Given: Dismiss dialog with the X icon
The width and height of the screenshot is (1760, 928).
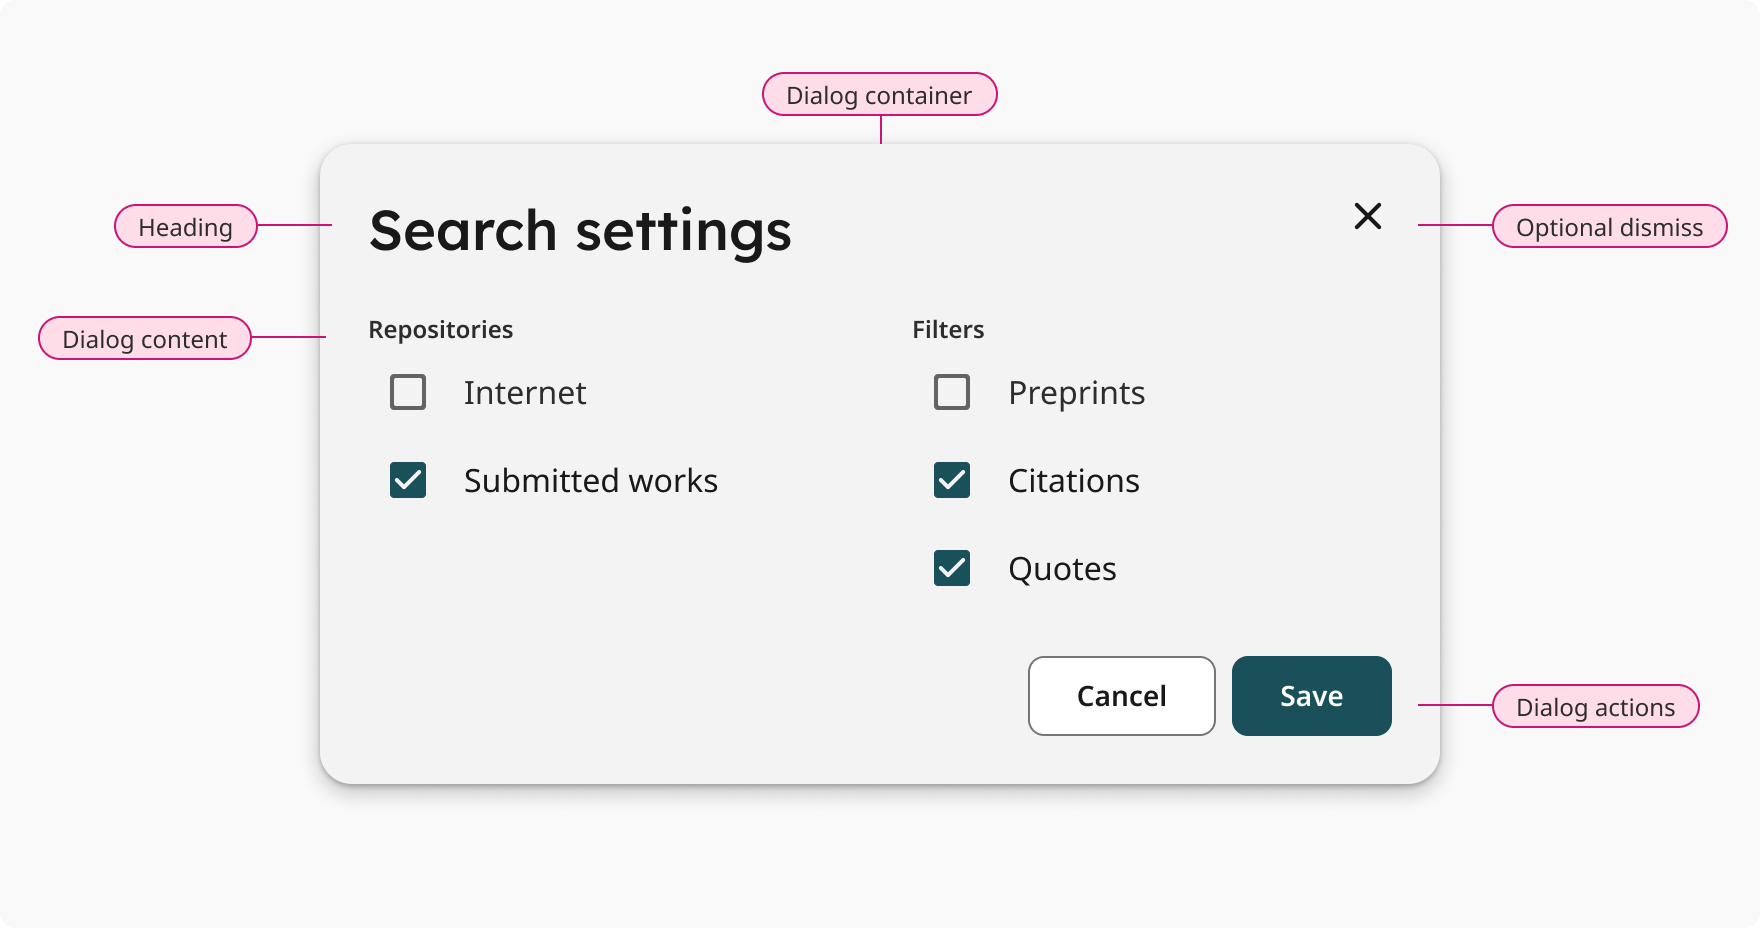Looking at the screenshot, I should coord(1368,216).
